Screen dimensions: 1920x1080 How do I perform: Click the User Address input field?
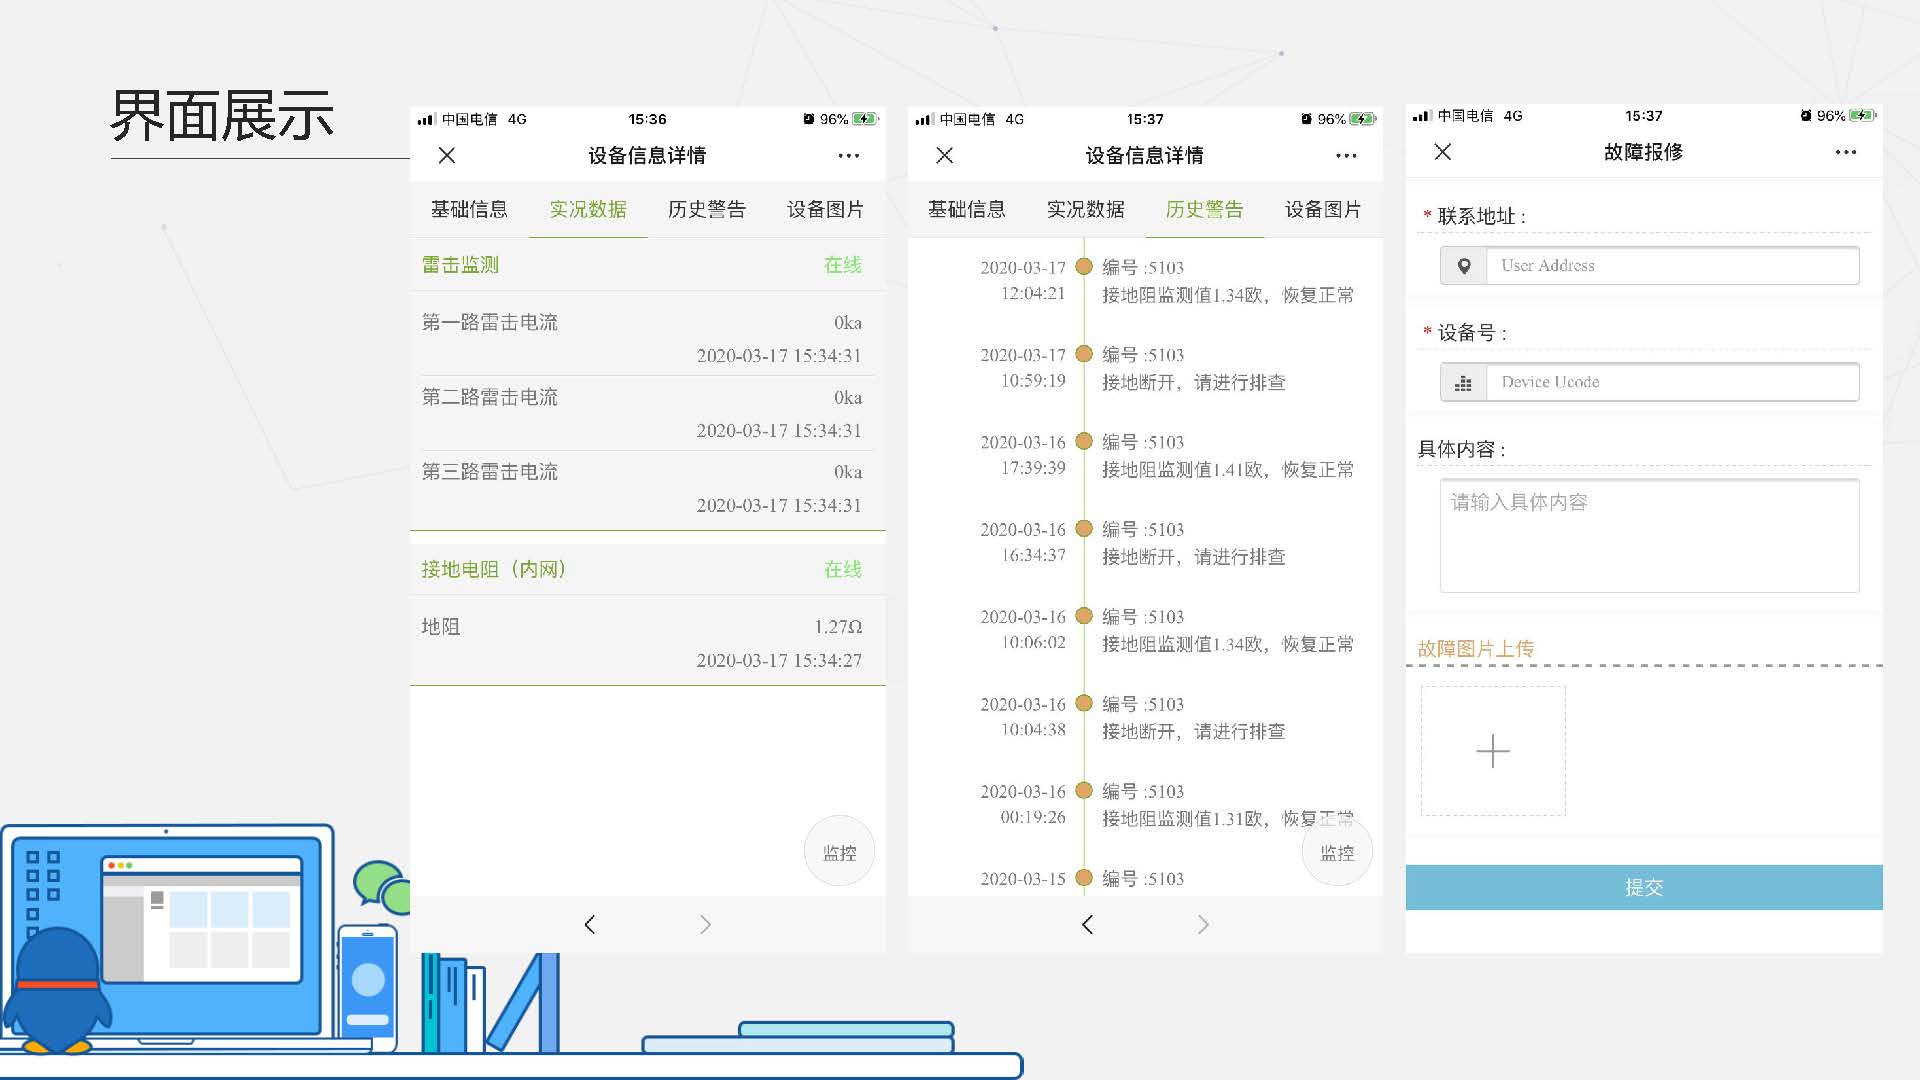1671,266
